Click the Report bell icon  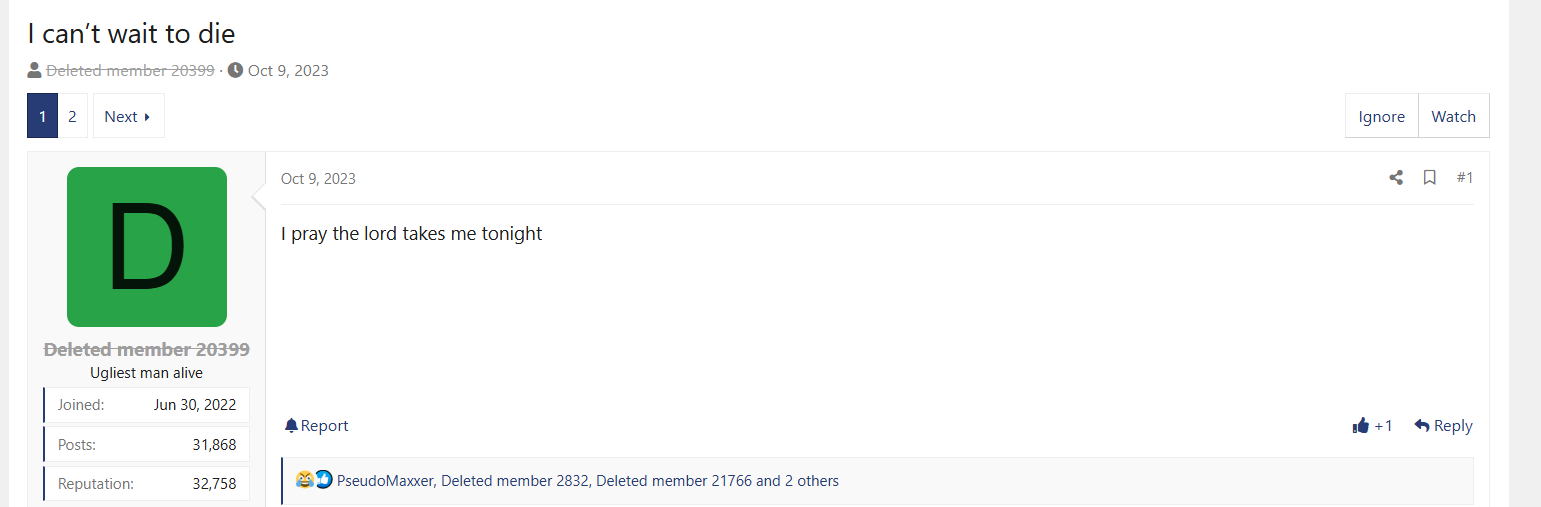291,426
